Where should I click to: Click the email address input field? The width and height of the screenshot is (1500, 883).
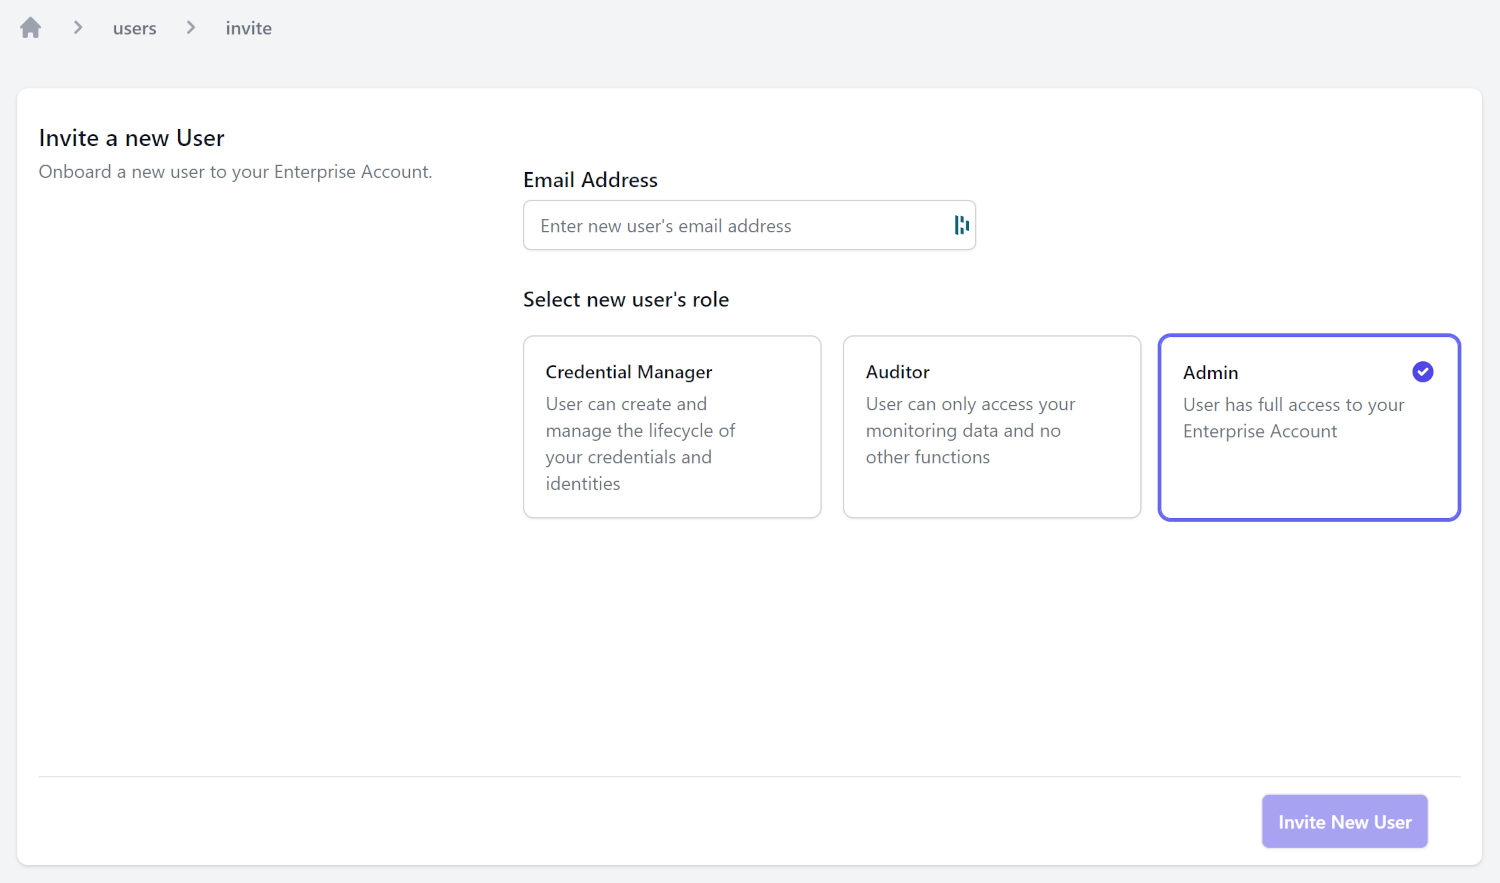[x=740, y=225]
